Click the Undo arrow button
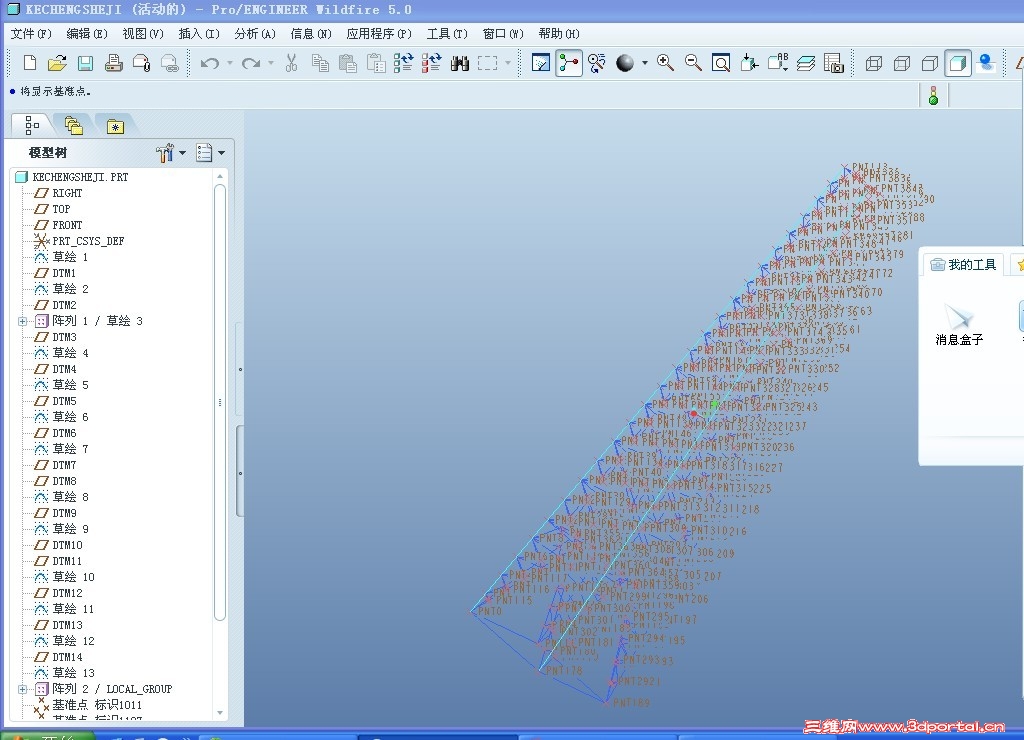The width and height of the screenshot is (1024, 740). click(x=210, y=63)
